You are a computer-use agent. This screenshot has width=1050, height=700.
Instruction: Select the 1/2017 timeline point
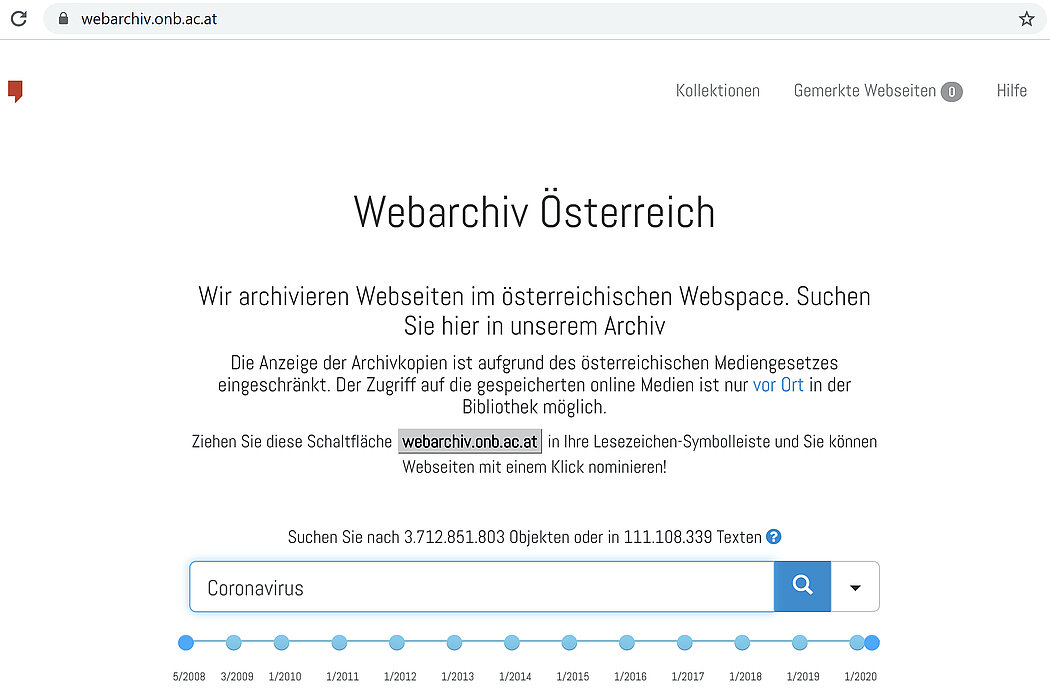684,643
